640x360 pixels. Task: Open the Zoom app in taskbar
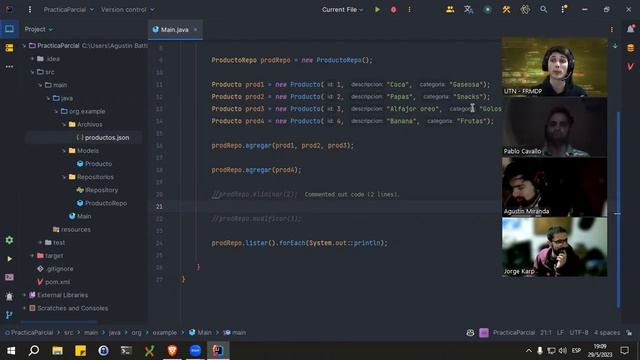tap(195, 350)
